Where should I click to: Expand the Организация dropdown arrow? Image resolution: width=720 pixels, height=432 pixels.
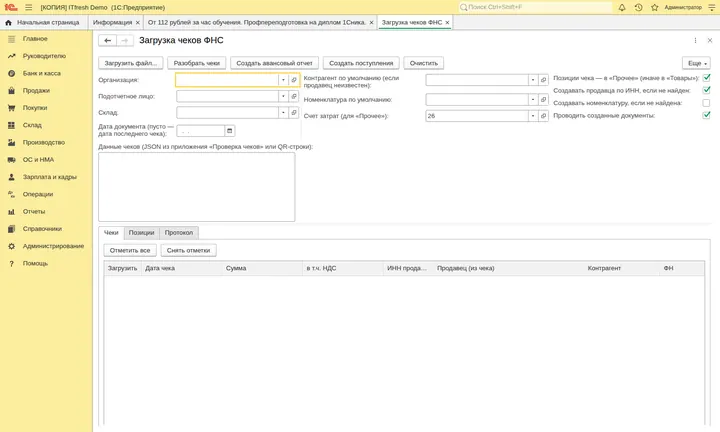click(x=283, y=80)
